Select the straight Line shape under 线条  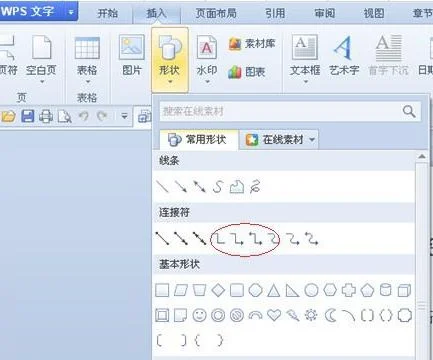coord(162,187)
